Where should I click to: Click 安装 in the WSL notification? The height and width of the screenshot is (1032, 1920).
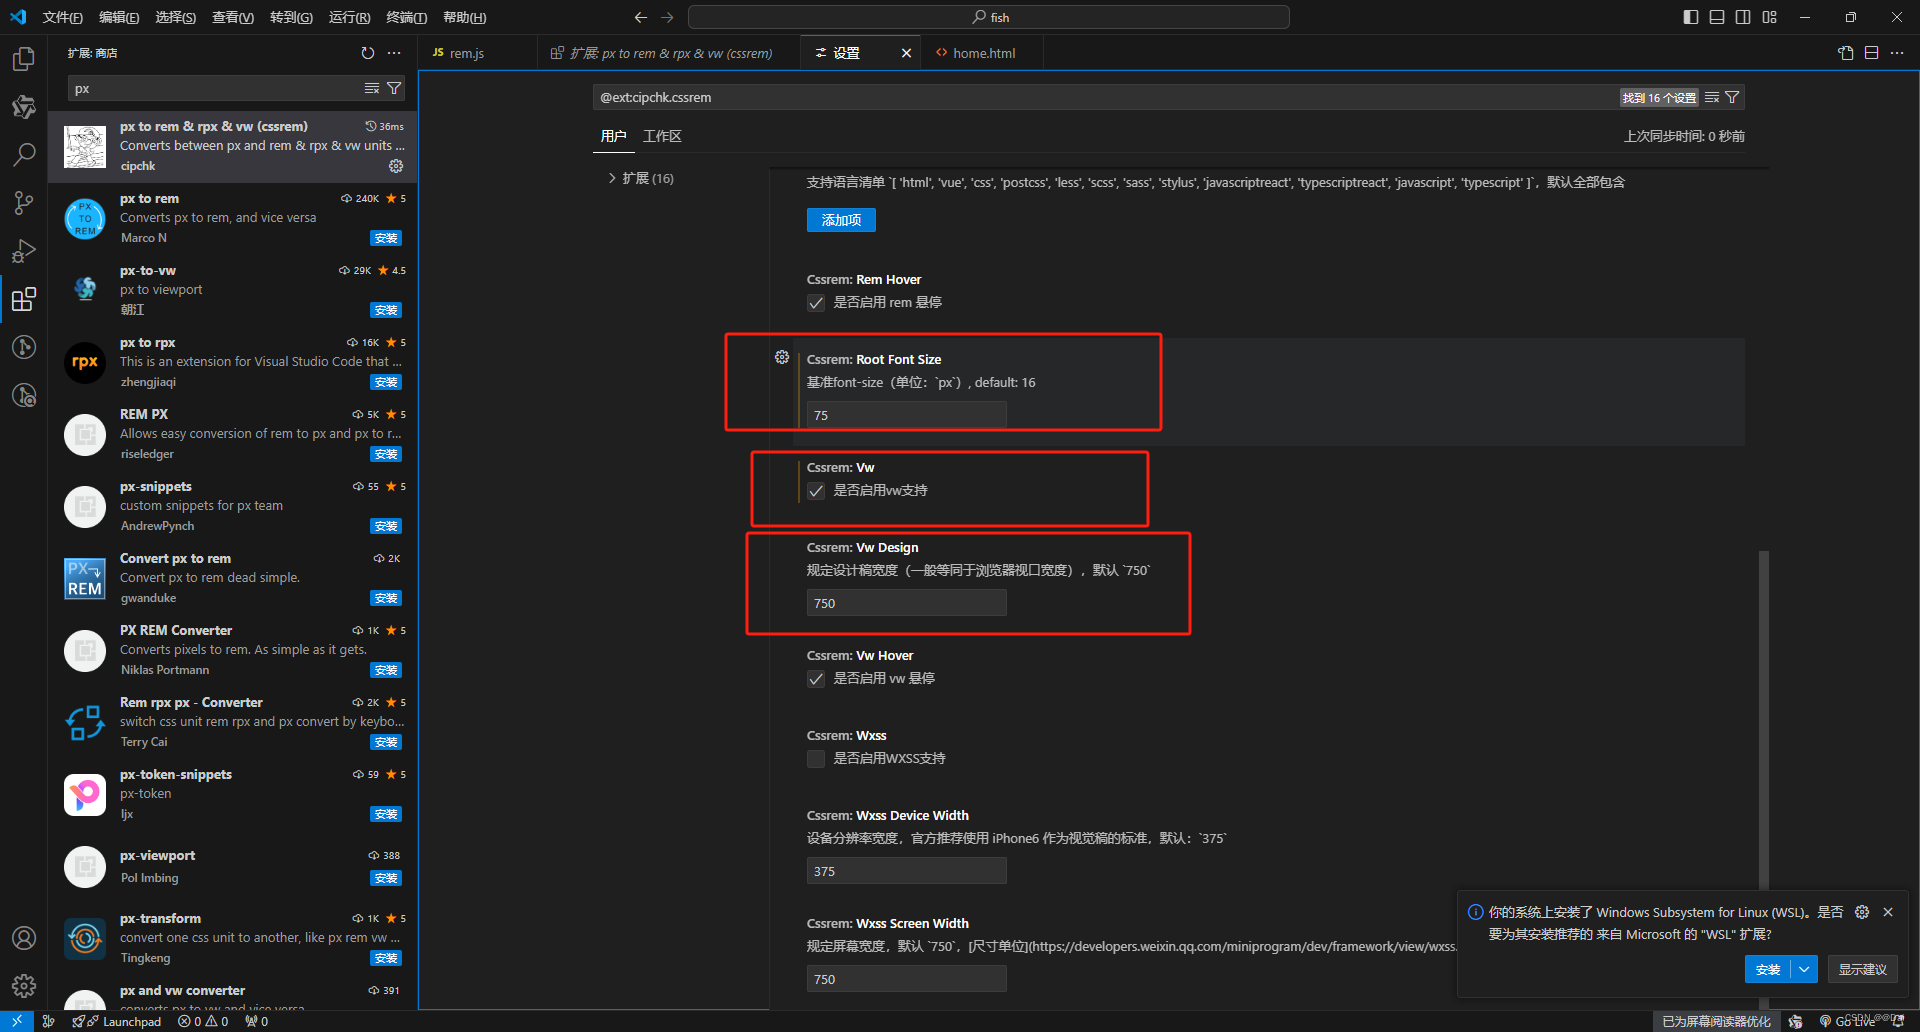1768,969
